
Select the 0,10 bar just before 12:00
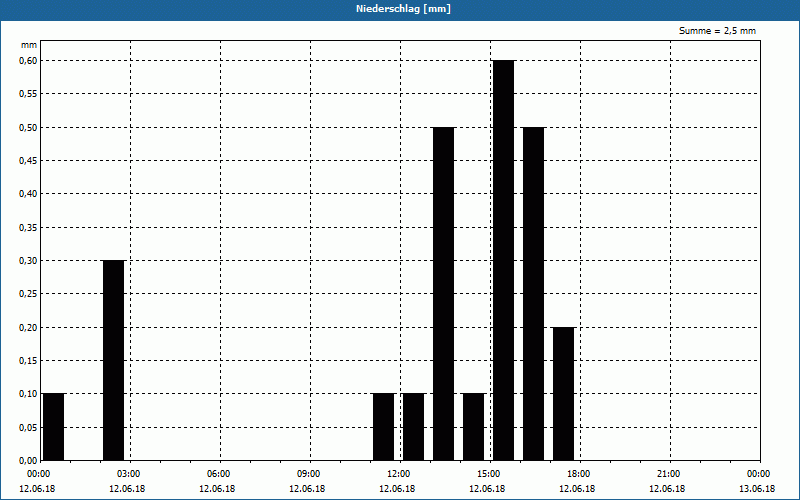(384, 427)
